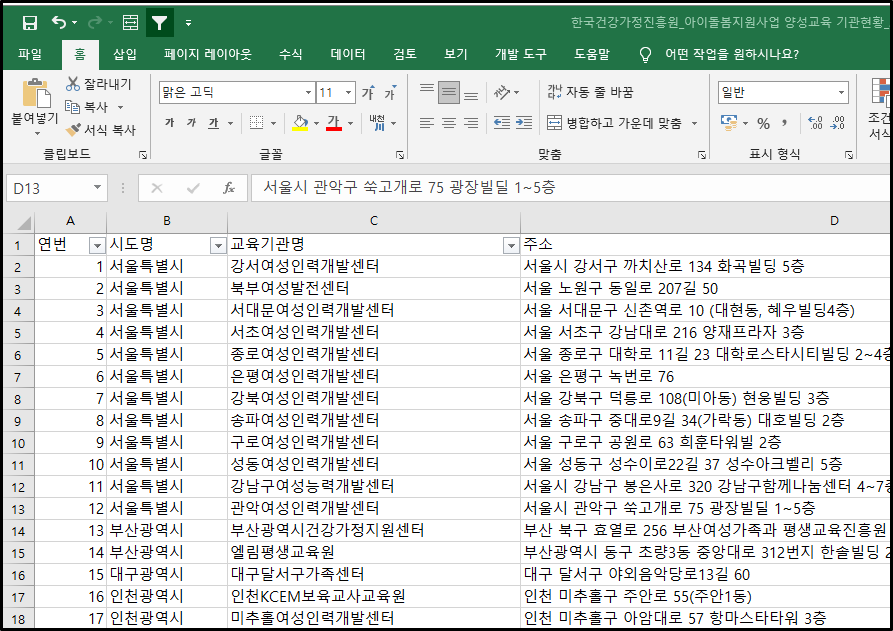Toggle middle align icon

pos(449,93)
